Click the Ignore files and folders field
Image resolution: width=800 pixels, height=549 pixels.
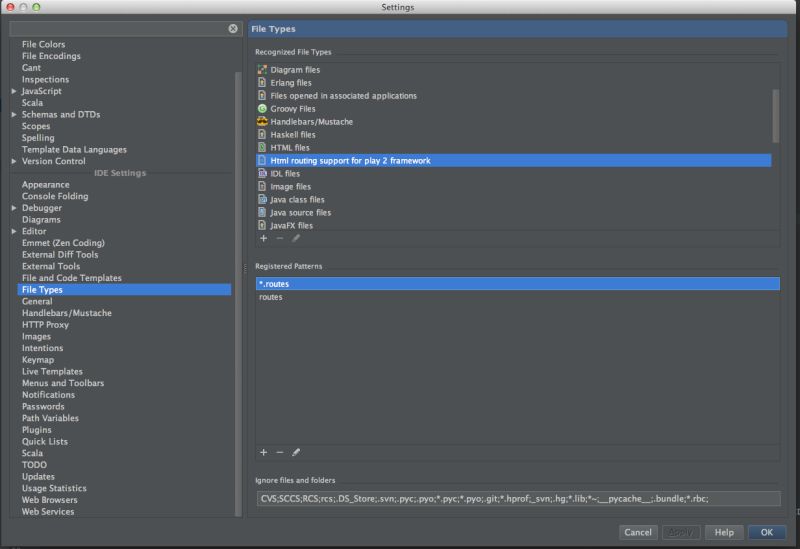pyautogui.click(x=518, y=498)
